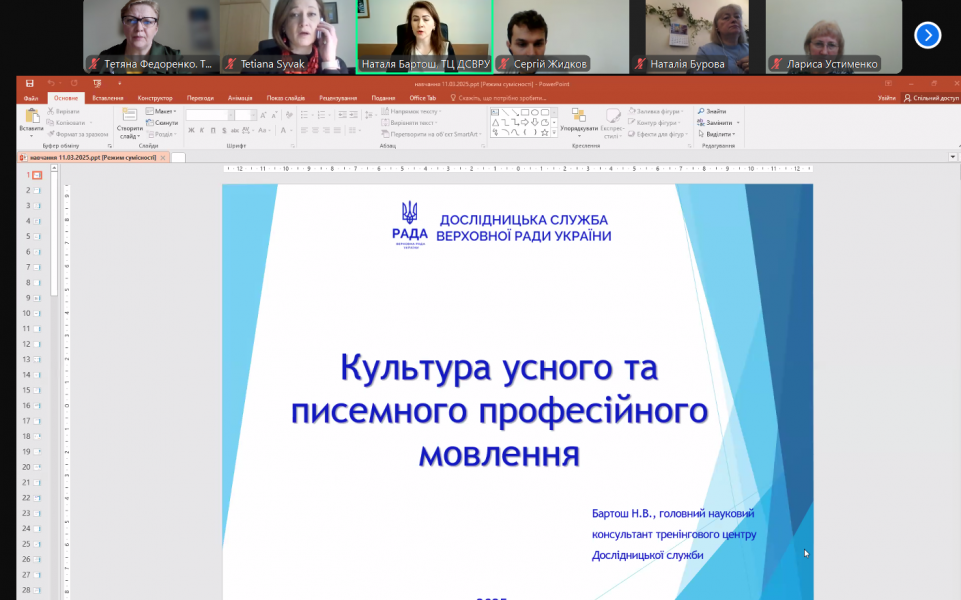Expand the Replace (Замінити) dropdown arrow

click(x=737, y=122)
